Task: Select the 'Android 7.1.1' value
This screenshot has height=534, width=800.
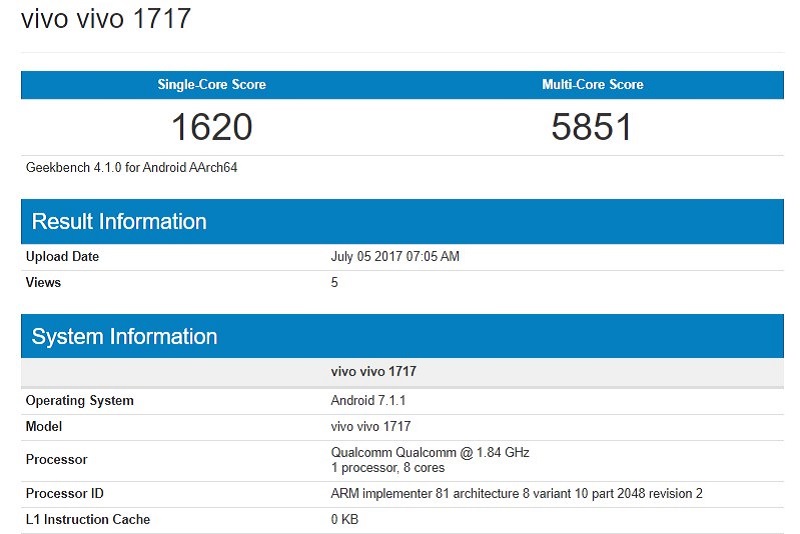Action: pos(368,400)
